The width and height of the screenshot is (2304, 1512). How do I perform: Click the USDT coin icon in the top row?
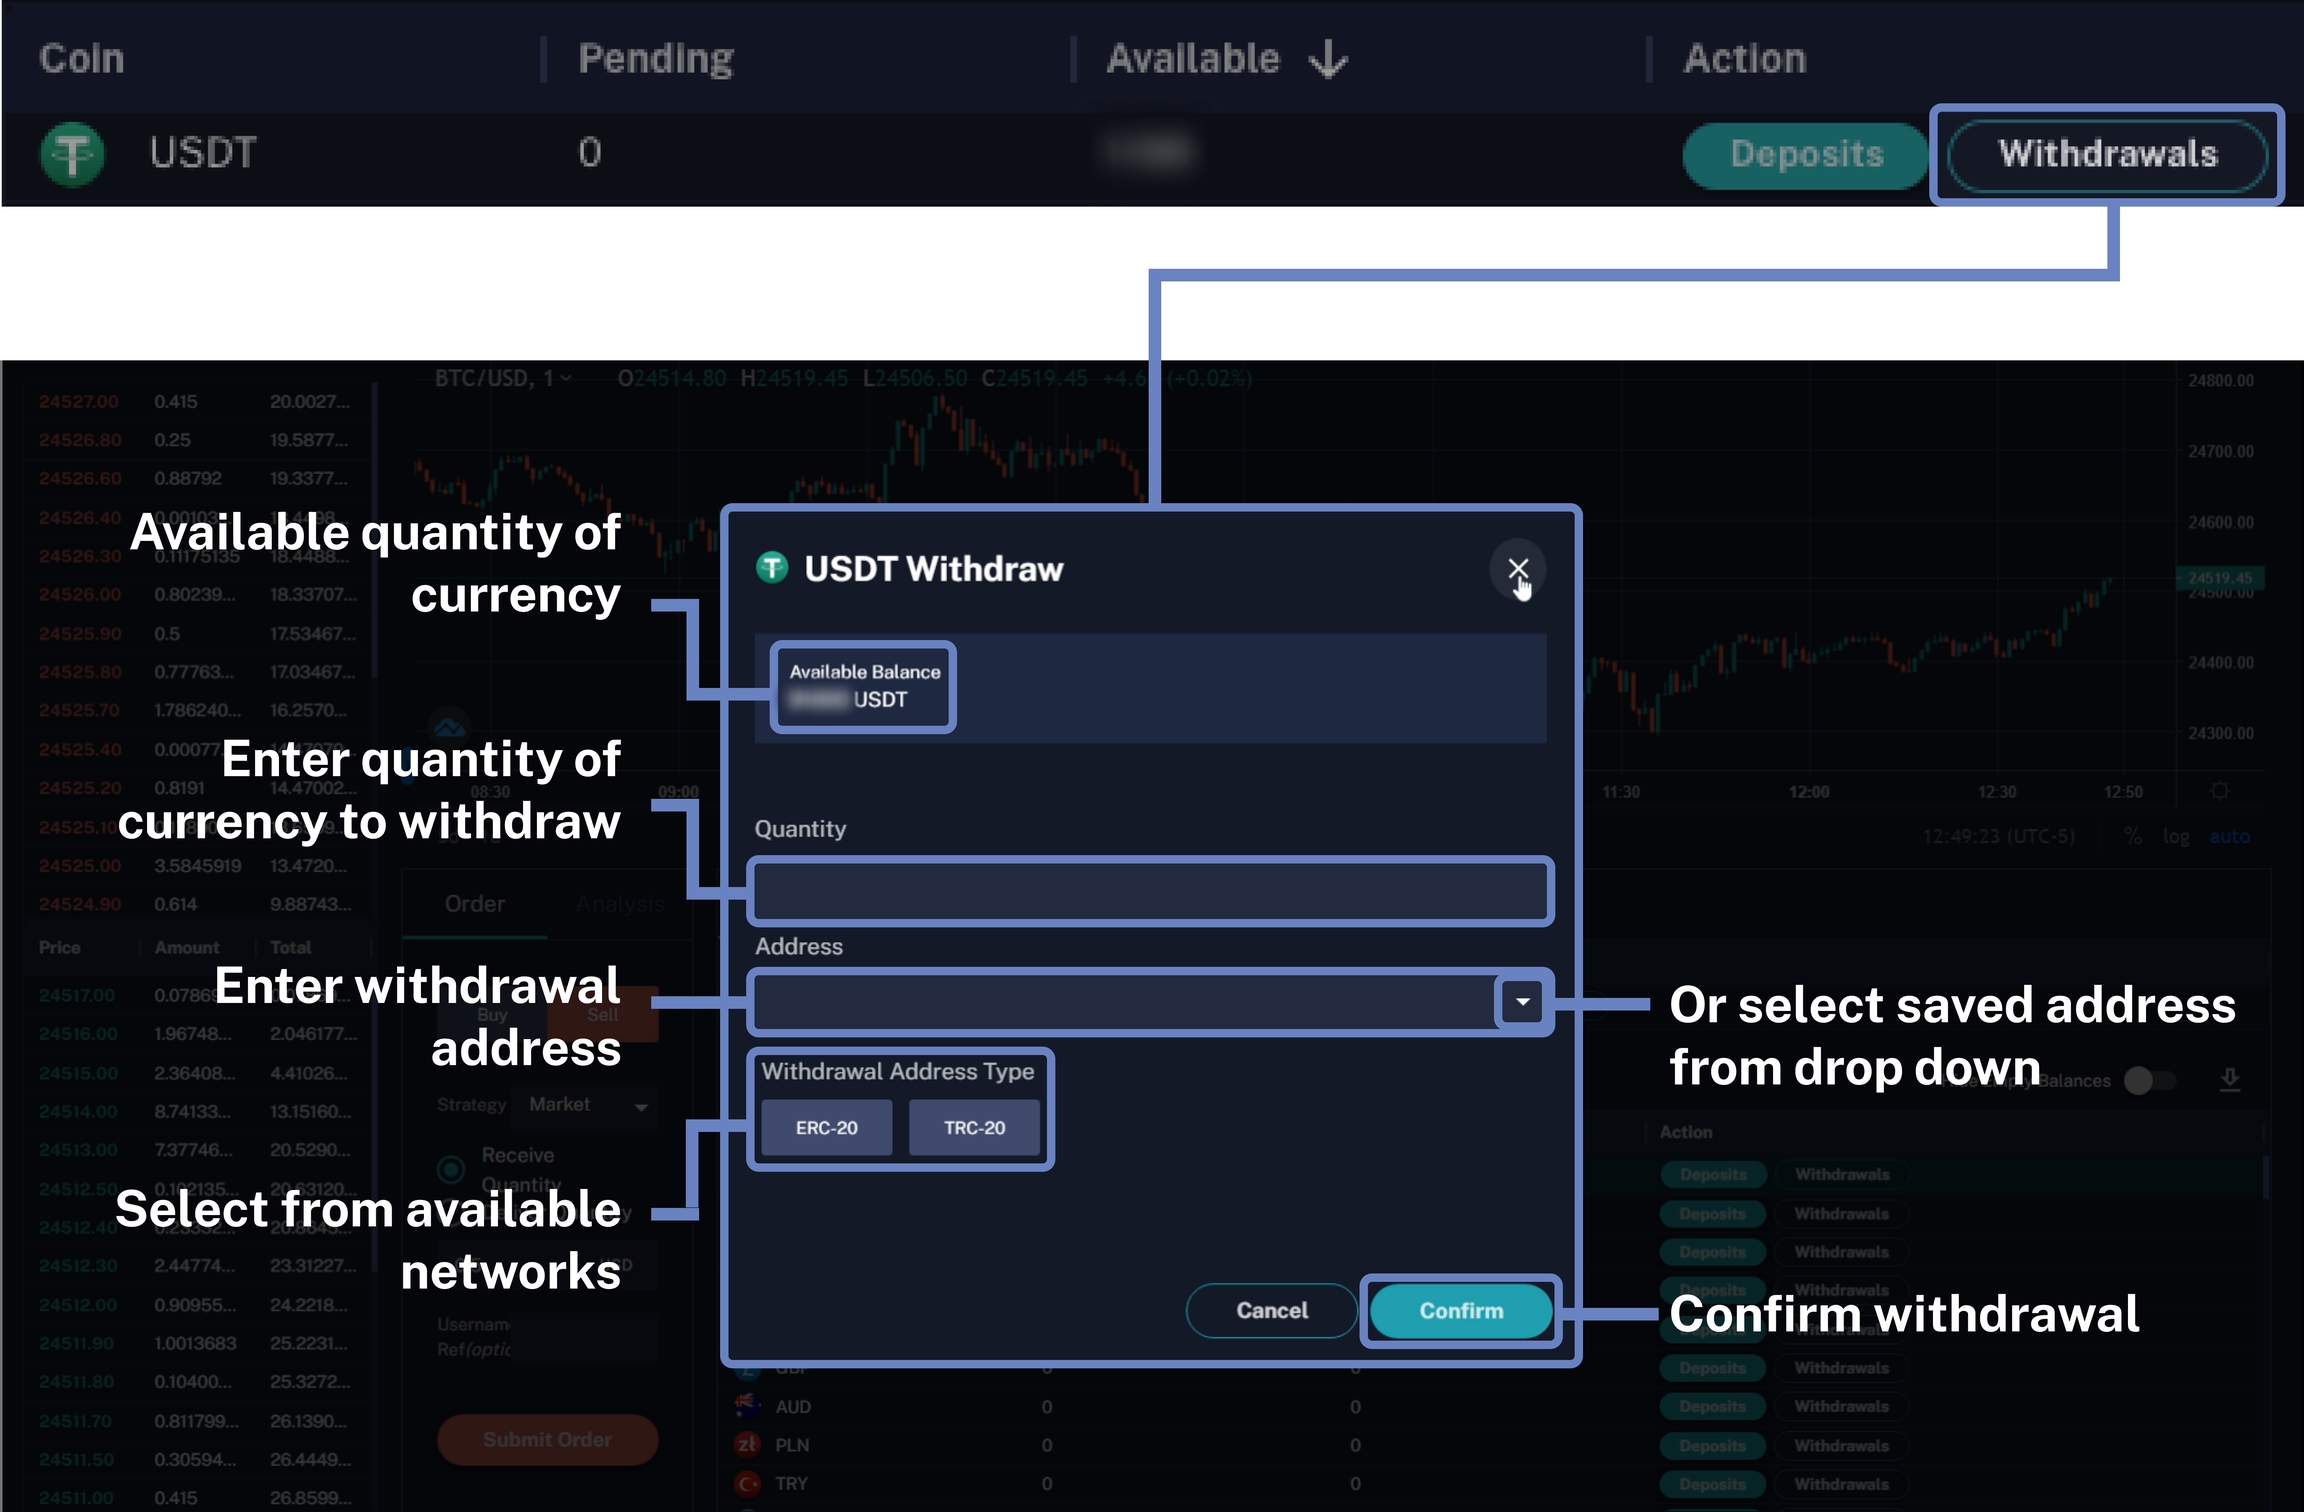coord(72,154)
